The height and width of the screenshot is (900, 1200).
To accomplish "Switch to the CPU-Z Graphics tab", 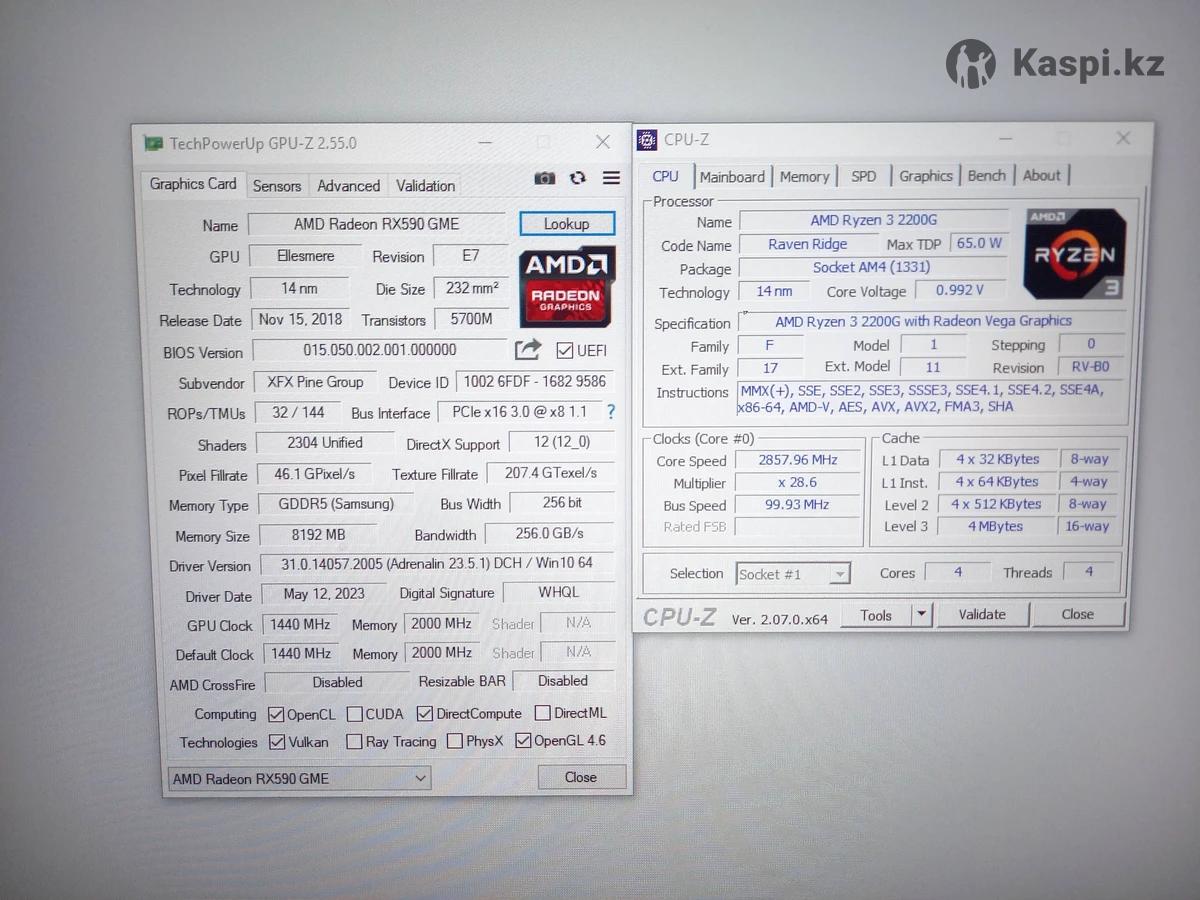I will (926, 176).
